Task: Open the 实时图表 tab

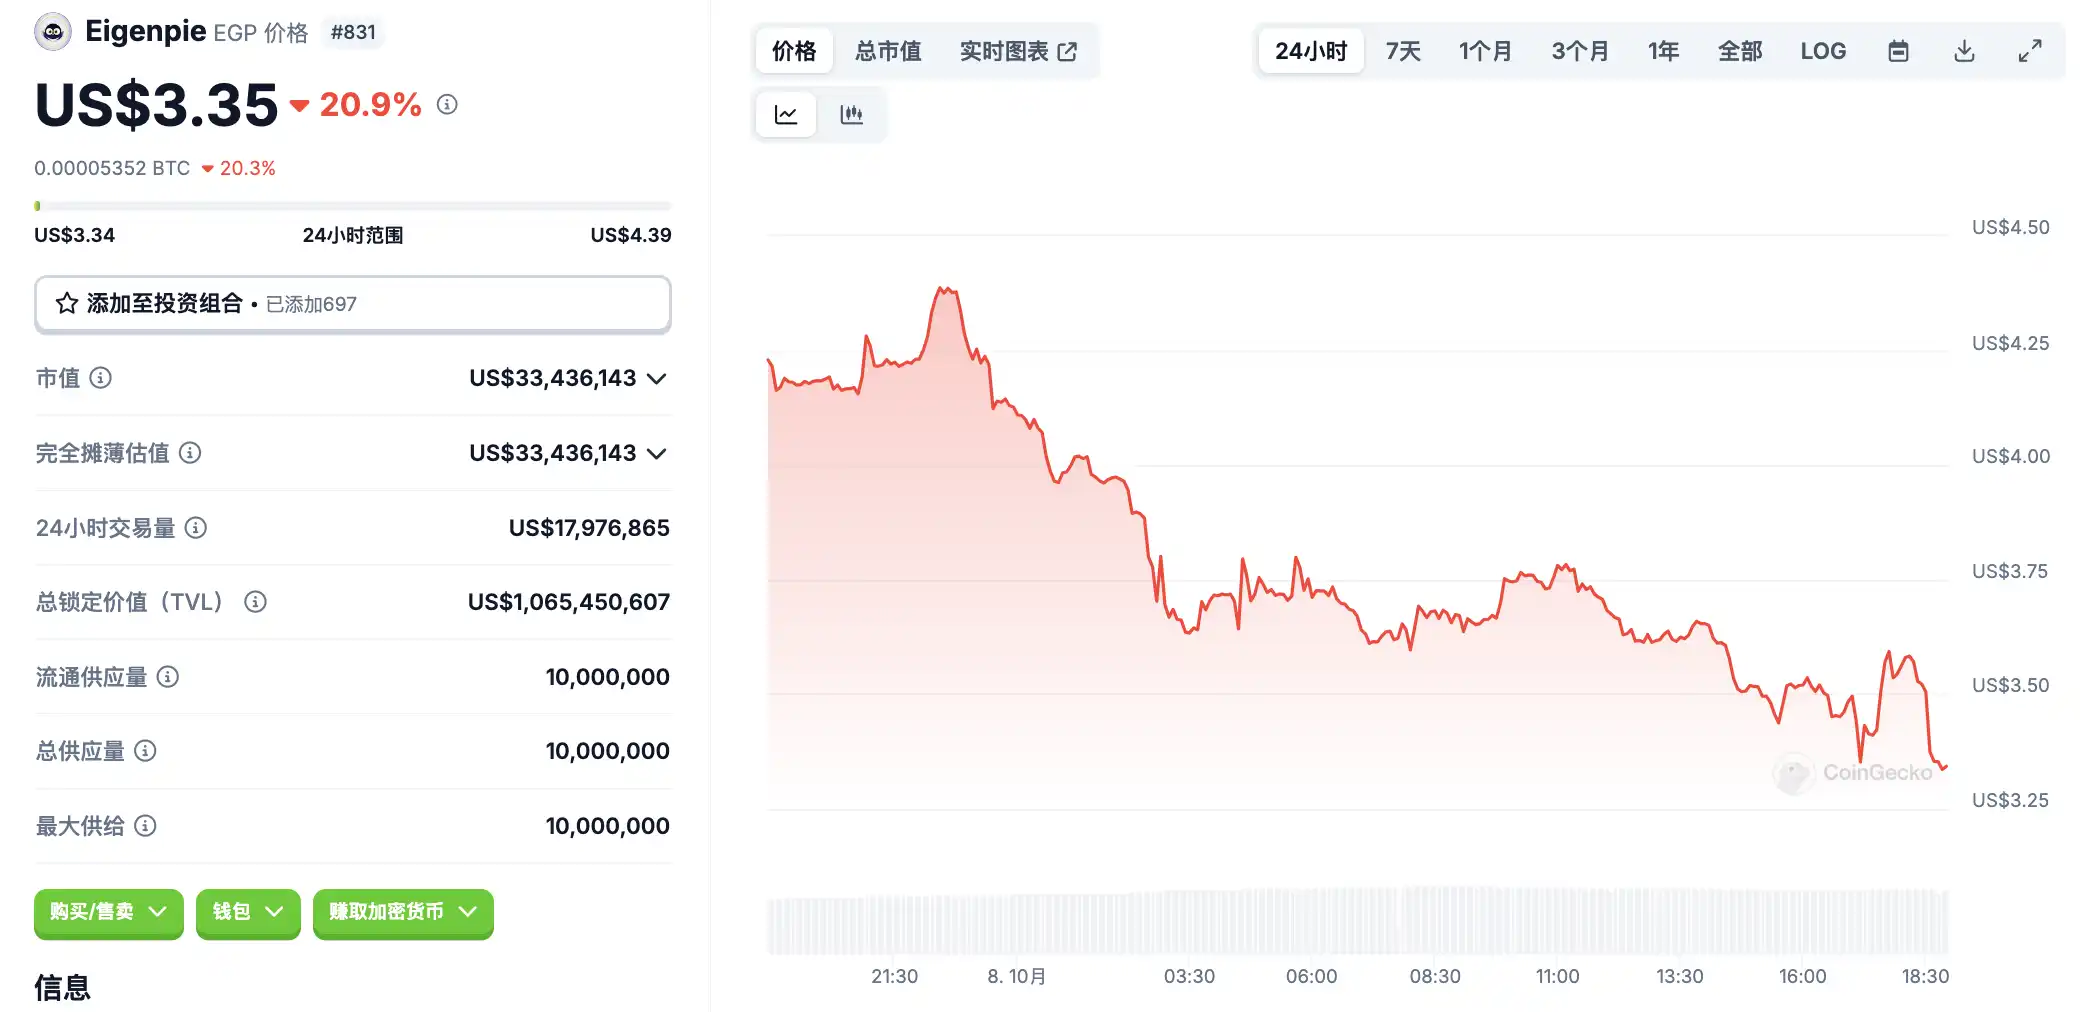Action: point(1018,51)
